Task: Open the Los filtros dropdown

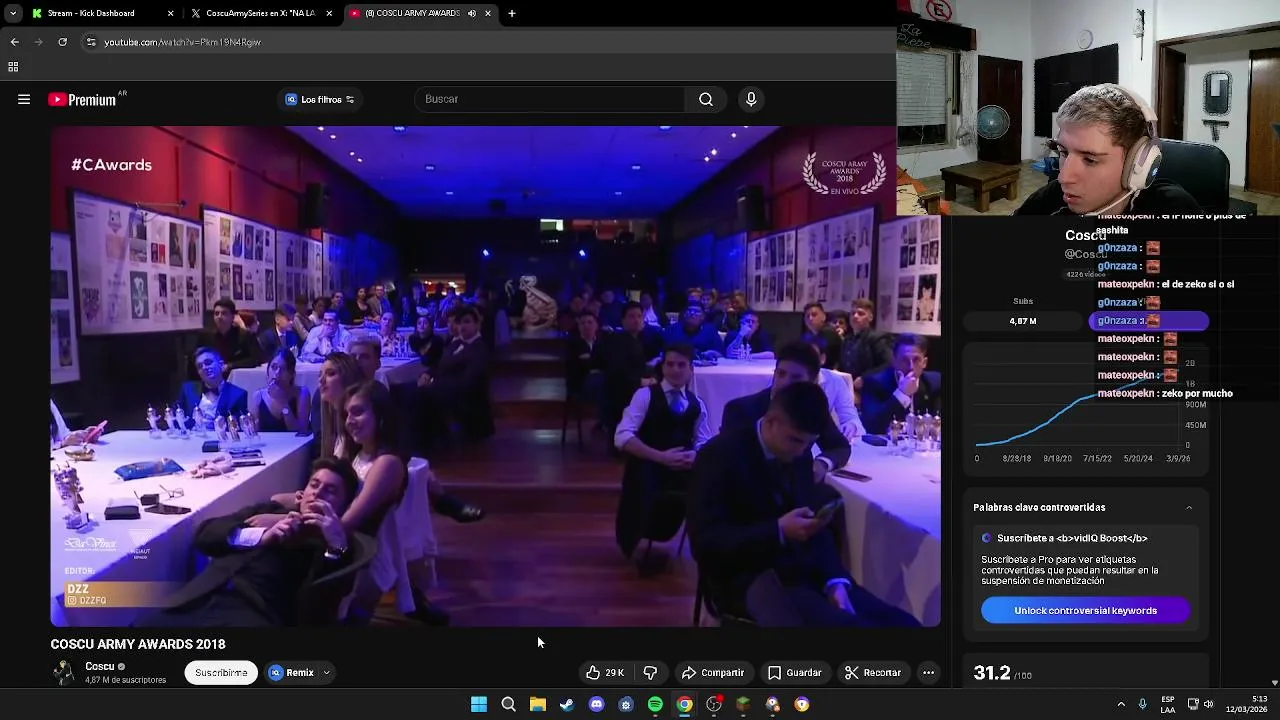Action: point(320,99)
